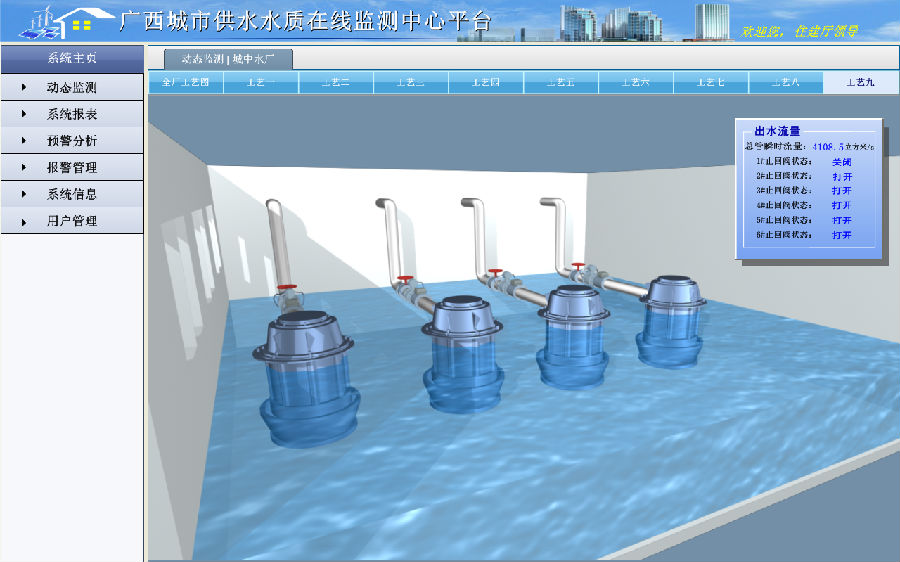Screen dimensions: 900x562
Task: Click the third submersible pump
Action: tap(574, 333)
